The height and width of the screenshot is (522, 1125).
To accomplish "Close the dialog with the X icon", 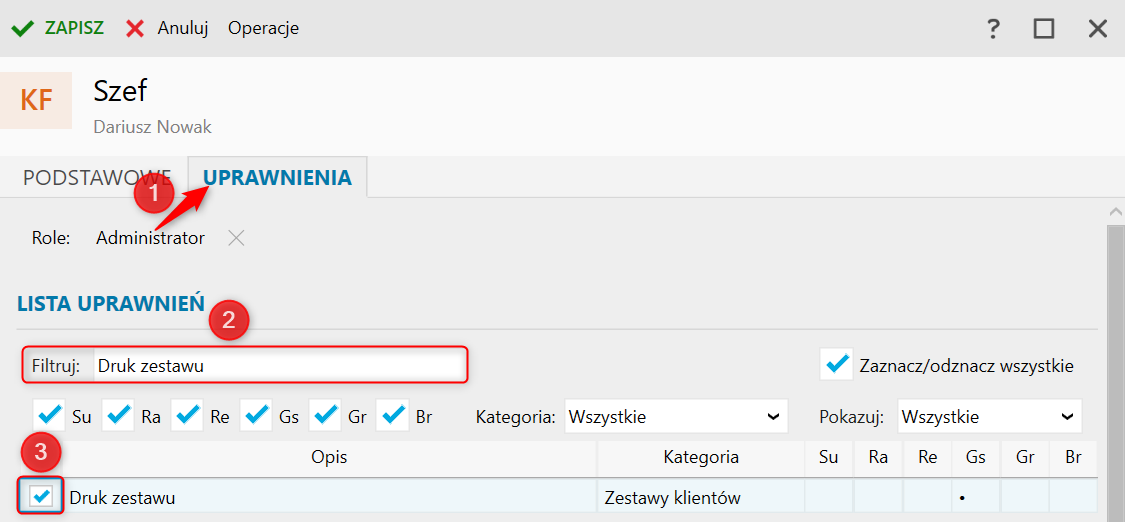I will click(x=1098, y=29).
